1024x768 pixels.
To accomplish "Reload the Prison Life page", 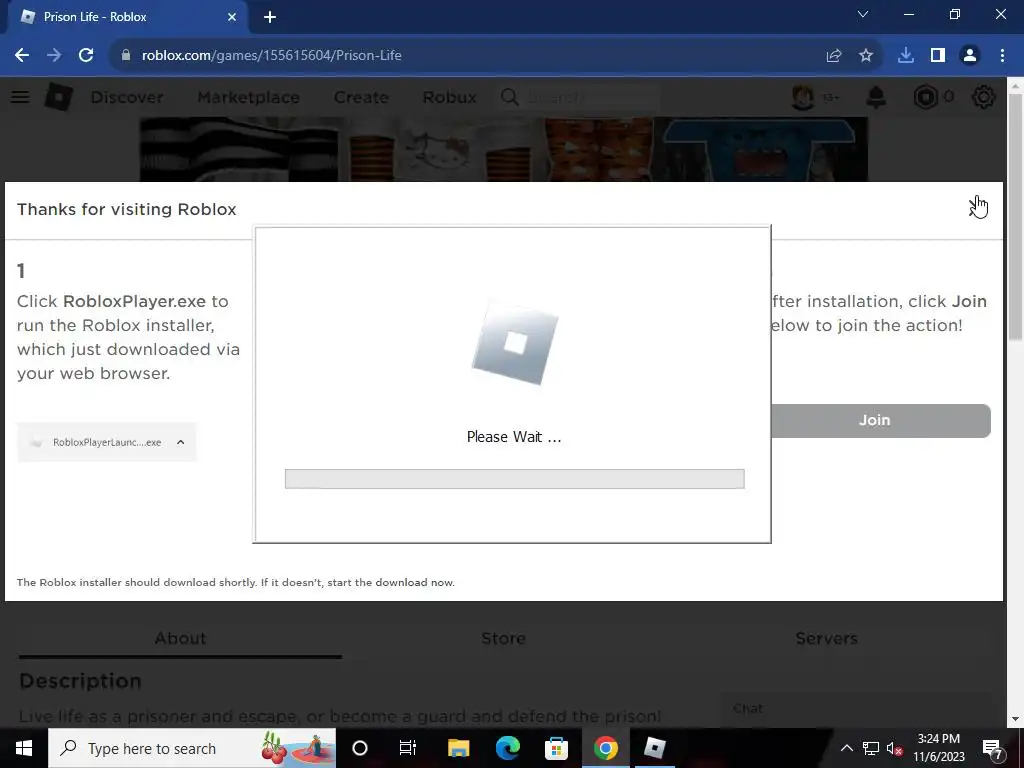I will pyautogui.click(x=86, y=56).
